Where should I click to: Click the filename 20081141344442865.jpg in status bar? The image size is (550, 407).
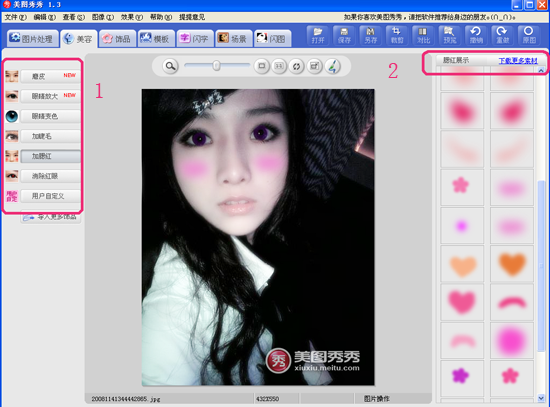click(x=126, y=399)
